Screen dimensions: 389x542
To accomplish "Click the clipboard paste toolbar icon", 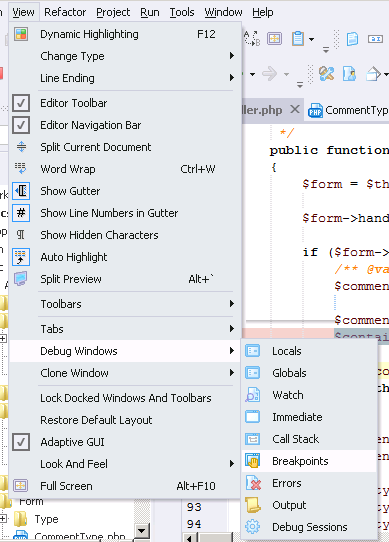I will coord(298,38).
